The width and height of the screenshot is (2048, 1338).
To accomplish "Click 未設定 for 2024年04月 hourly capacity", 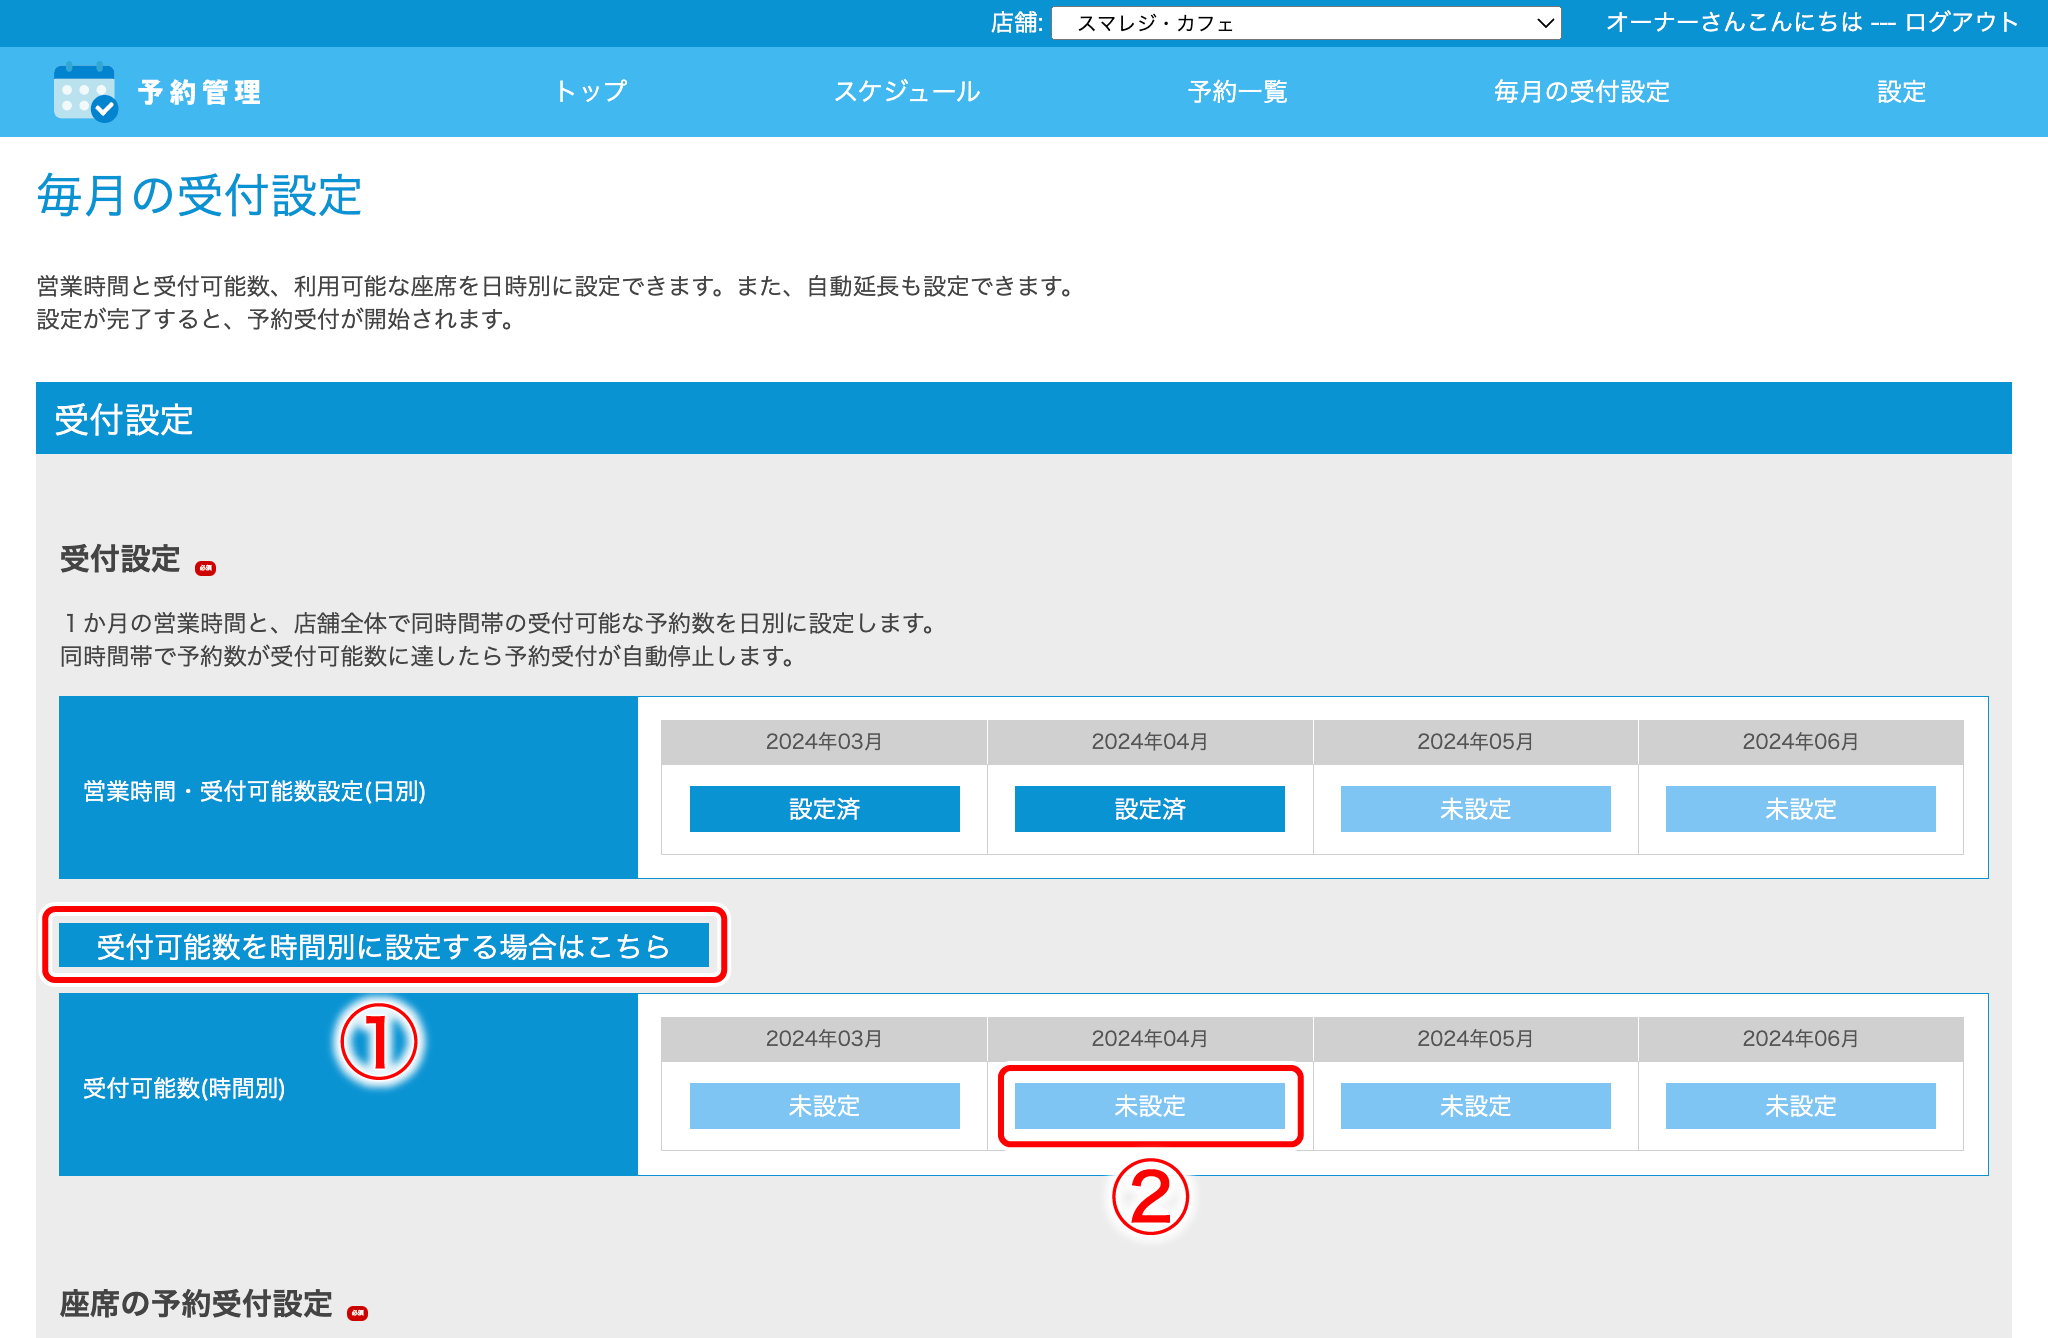I will [1148, 1106].
